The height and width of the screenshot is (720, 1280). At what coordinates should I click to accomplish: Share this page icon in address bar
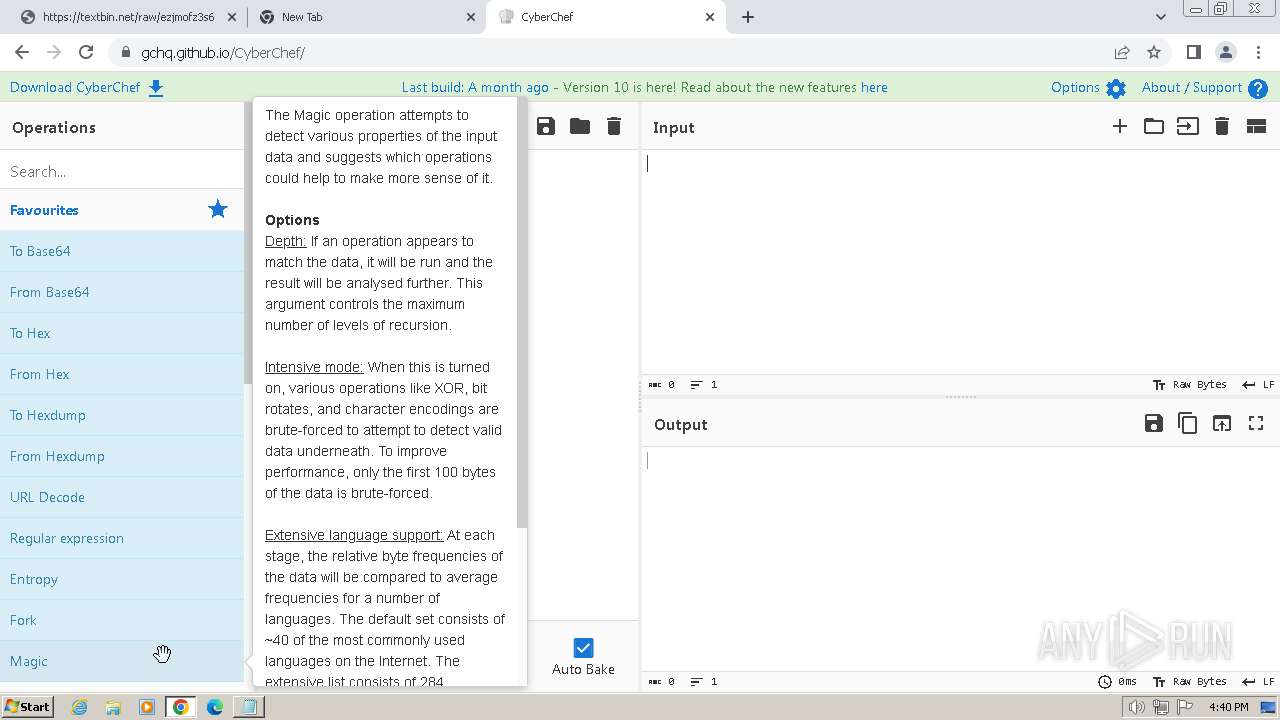click(1122, 52)
